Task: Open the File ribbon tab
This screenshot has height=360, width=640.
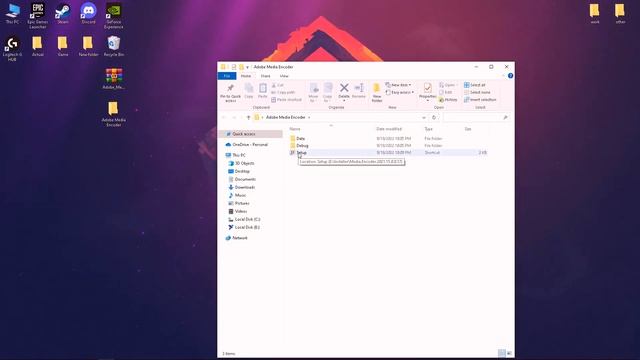Action: pyautogui.click(x=227, y=76)
